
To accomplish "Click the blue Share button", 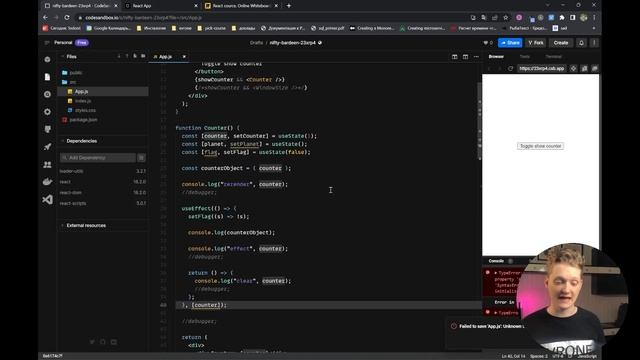I will pyautogui.click(x=510, y=43).
